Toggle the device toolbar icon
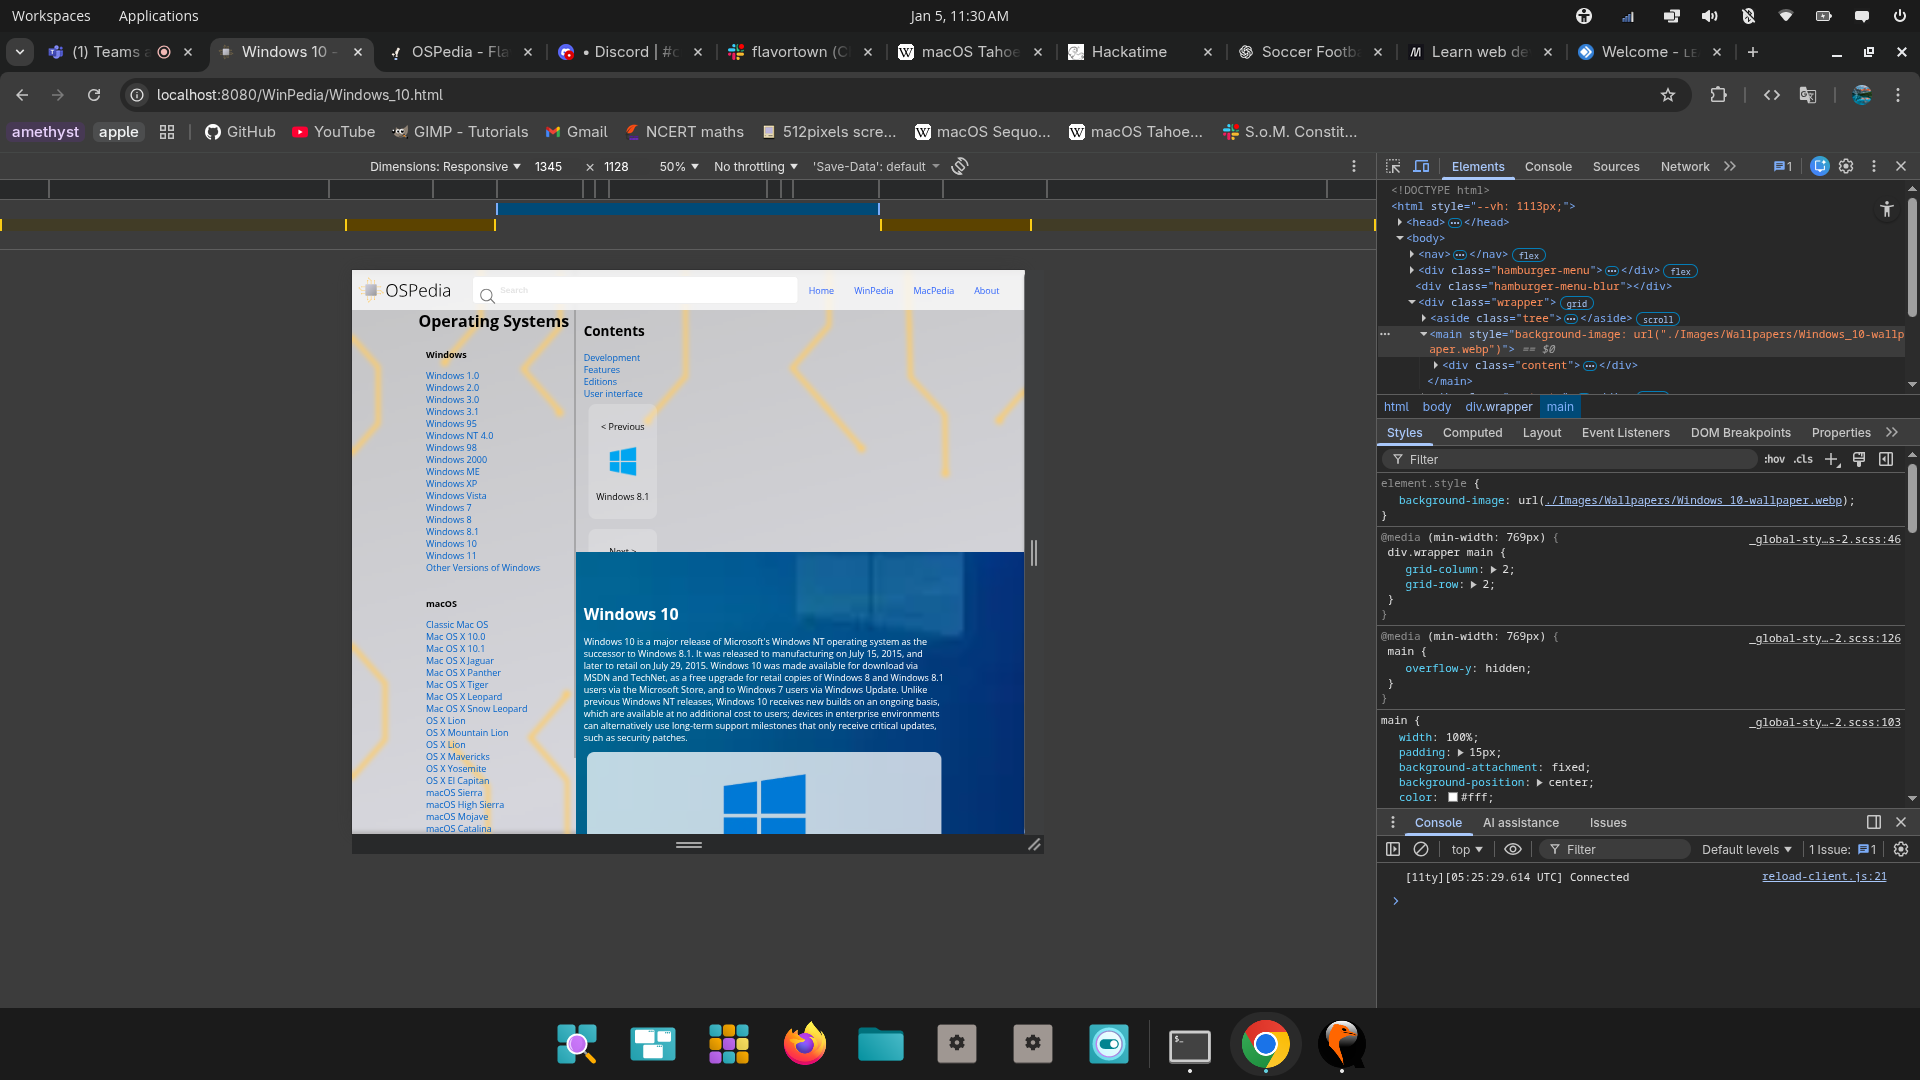The width and height of the screenshot is (1920, 1080). click(x=1421, y=166)
